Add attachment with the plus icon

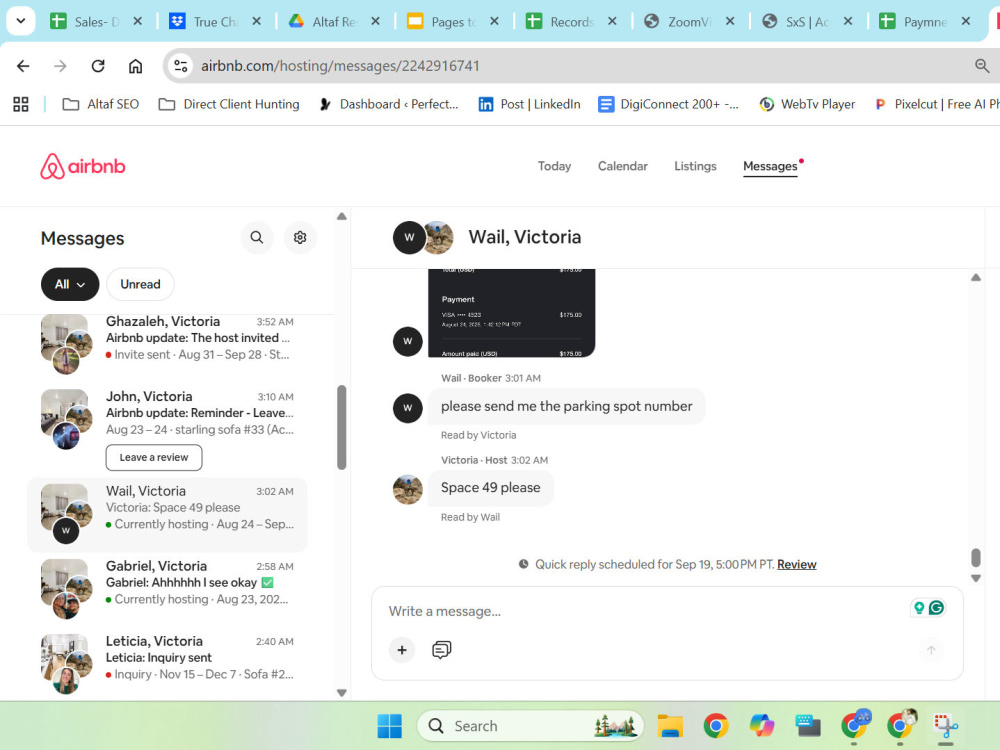click(402, 650)
